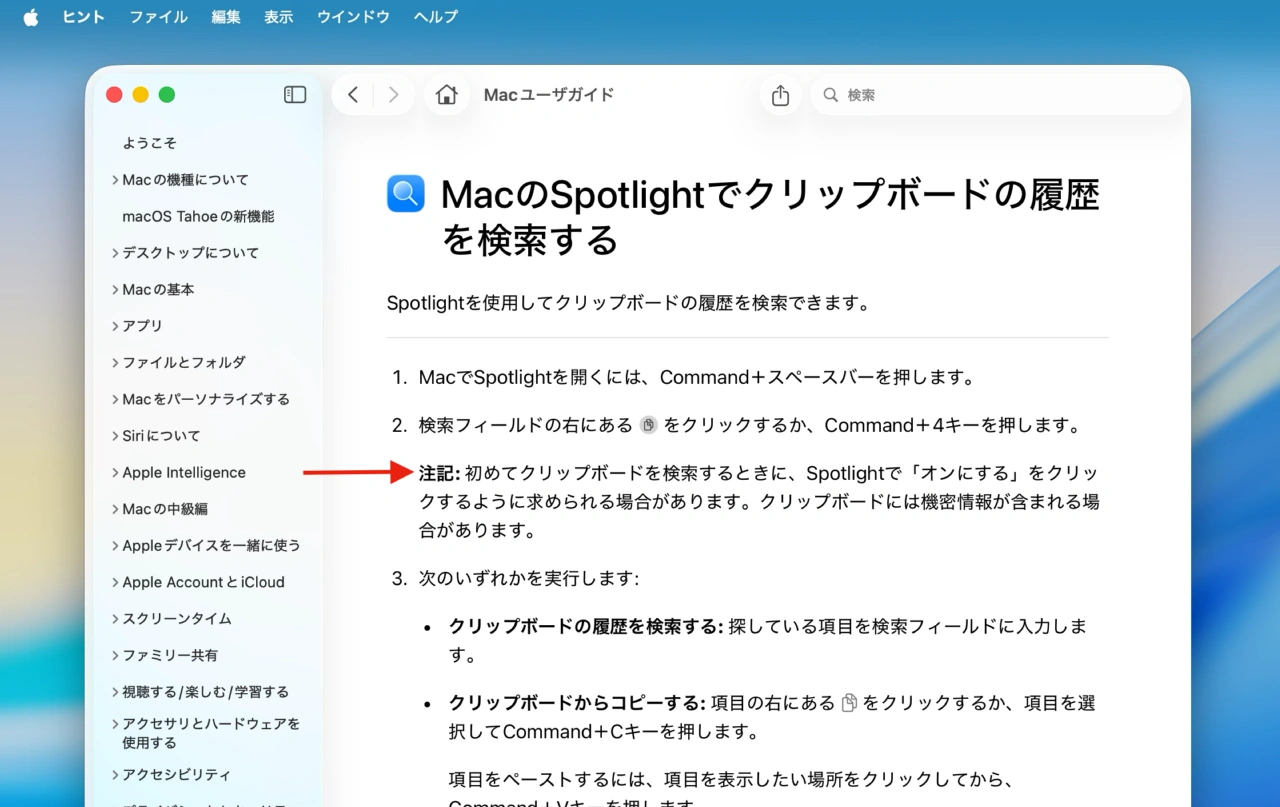Open the home page of the user guide
1280x807 pixels.
(446, 93)
